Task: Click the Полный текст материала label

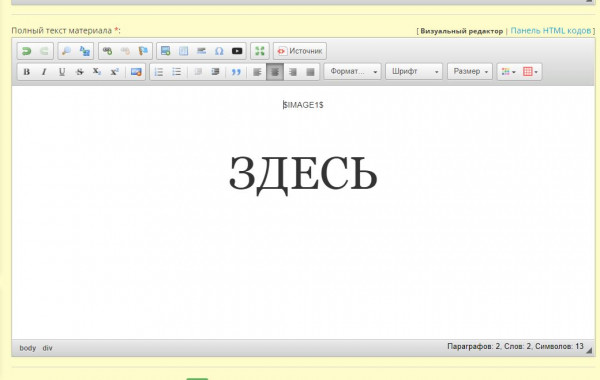Action: 62,31
